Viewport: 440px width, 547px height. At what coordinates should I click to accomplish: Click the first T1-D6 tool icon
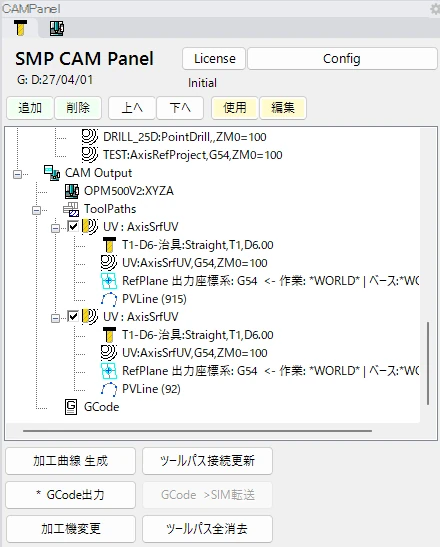pos(109,245)
